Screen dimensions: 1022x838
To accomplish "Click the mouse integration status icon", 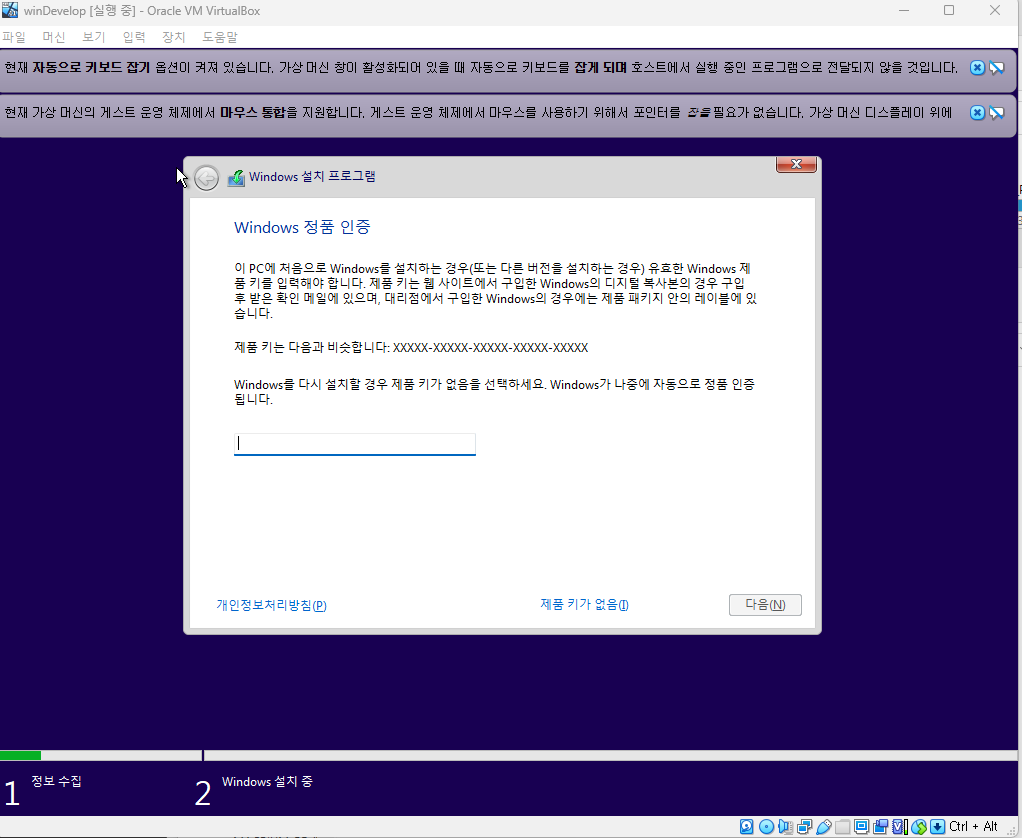I will point(919,826).
